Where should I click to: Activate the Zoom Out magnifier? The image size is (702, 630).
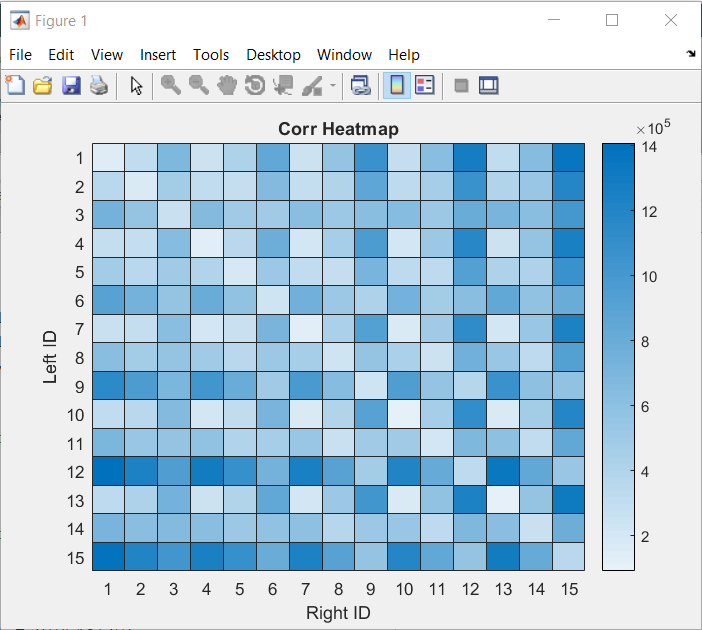(198, 85)
